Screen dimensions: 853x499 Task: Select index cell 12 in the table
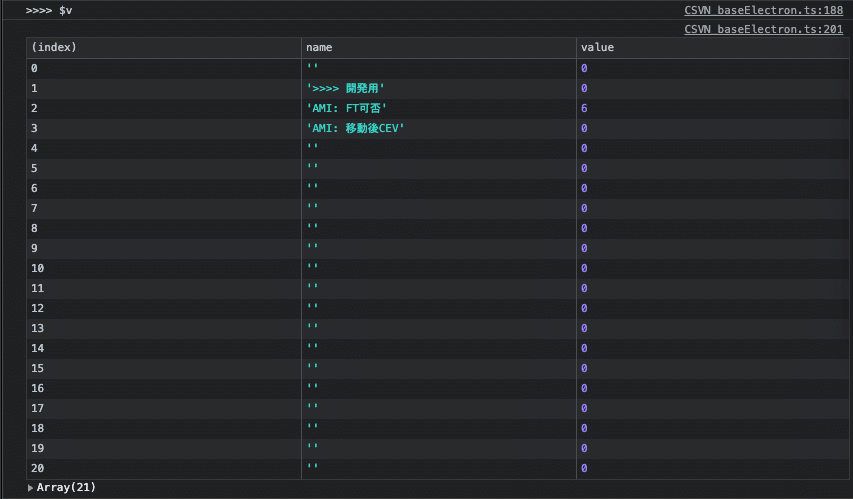pyautogui.click(x=164, y=309)
